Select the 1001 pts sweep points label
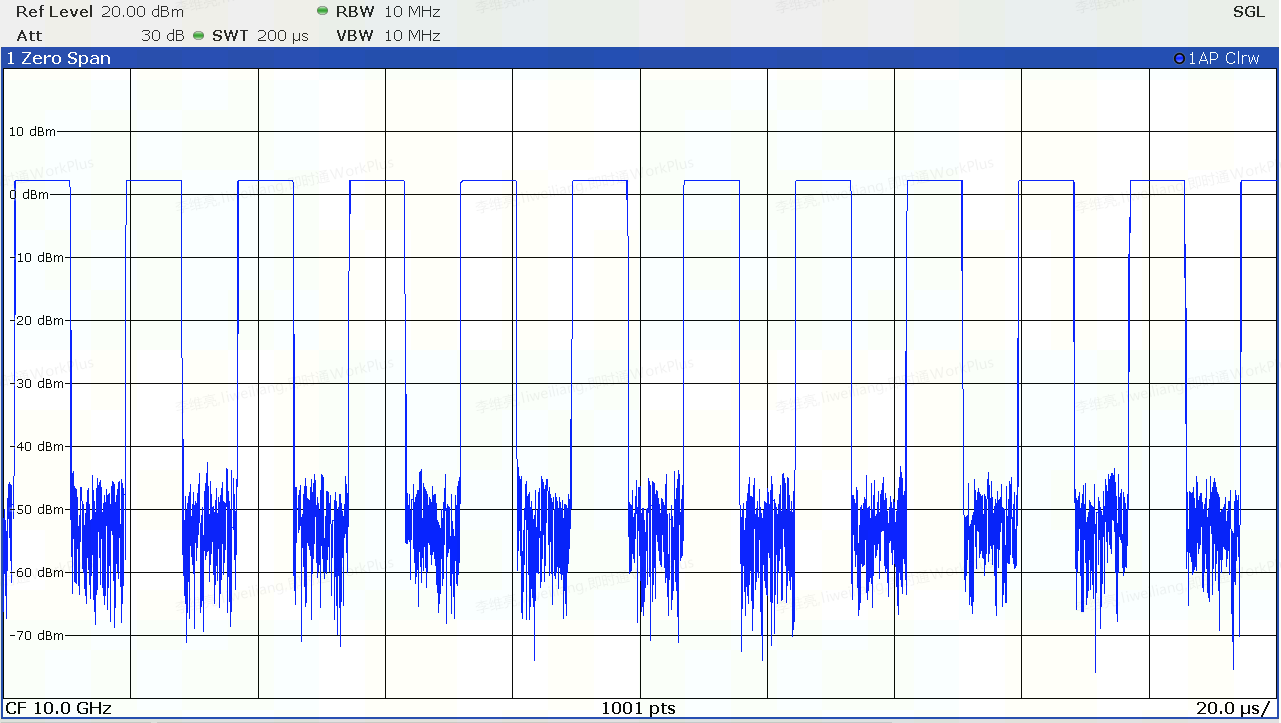1281x723 pixels. pos(638,709)
